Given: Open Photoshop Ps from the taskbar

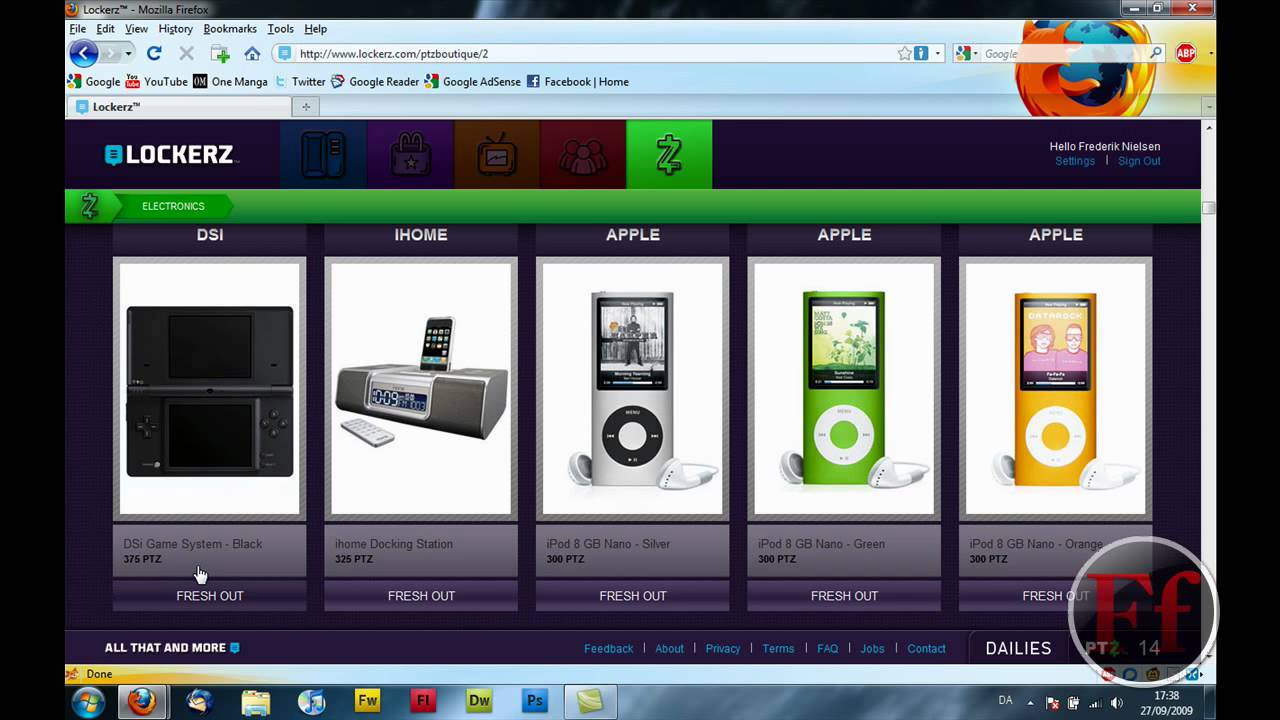Looking at the screenshot, I should click(535, 701).
